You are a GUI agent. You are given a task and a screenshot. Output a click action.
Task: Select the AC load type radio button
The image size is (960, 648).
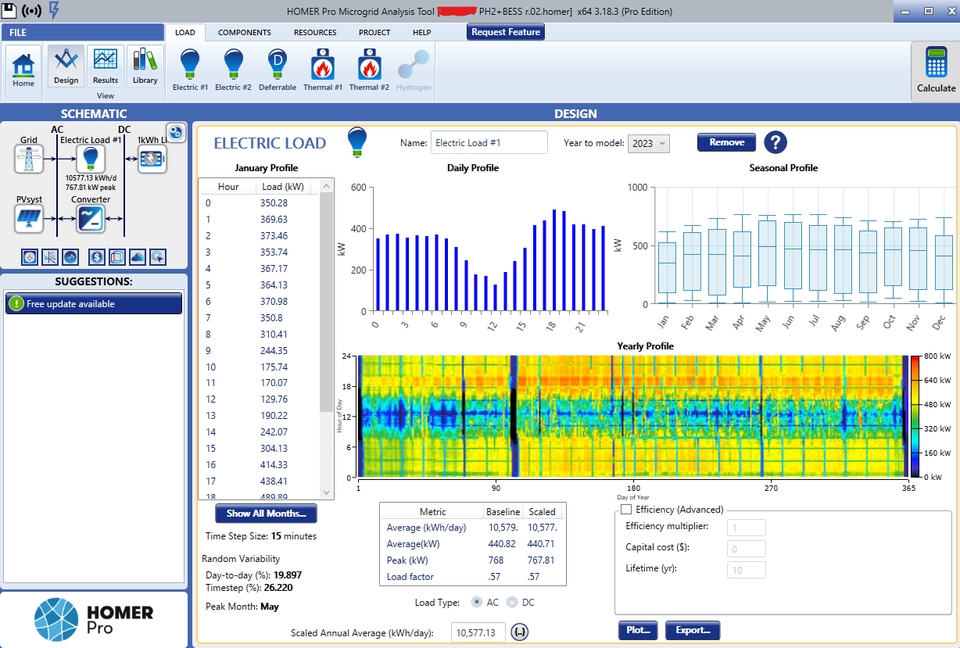click(x=477, y=602)
